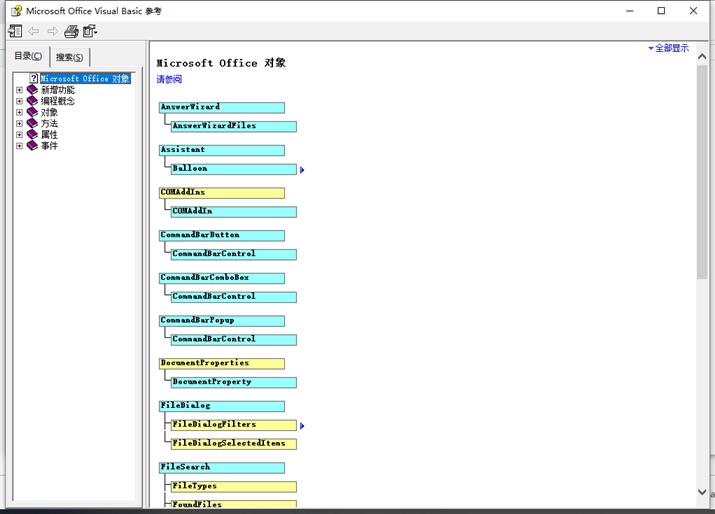715x514 pixels.
Task: Open the Balloon object box
Action: point(234,169)
